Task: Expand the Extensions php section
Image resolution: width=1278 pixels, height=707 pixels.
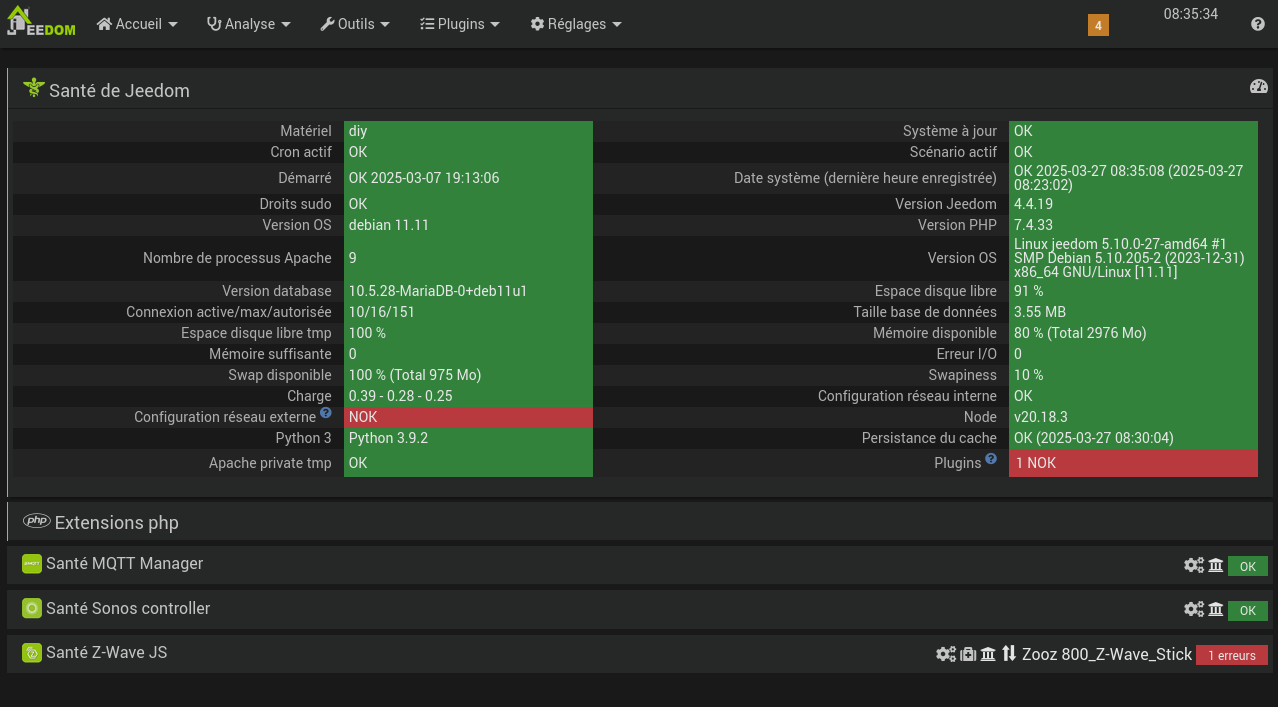Action: (116, 523)
